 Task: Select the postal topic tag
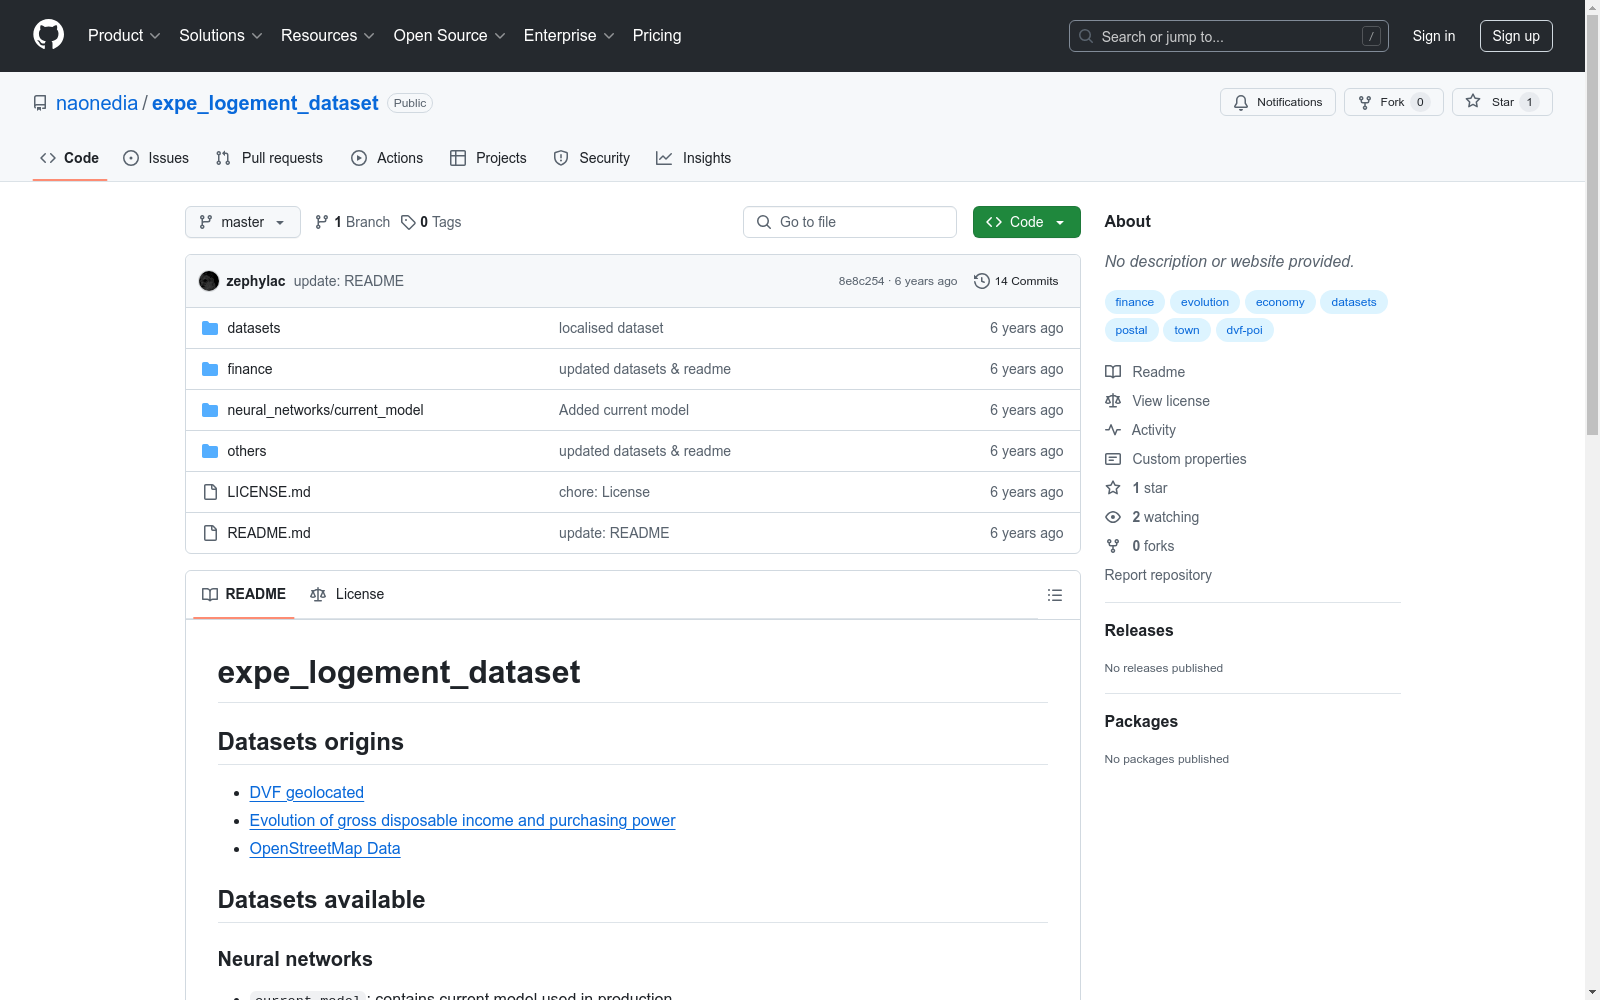[1132, 330]
